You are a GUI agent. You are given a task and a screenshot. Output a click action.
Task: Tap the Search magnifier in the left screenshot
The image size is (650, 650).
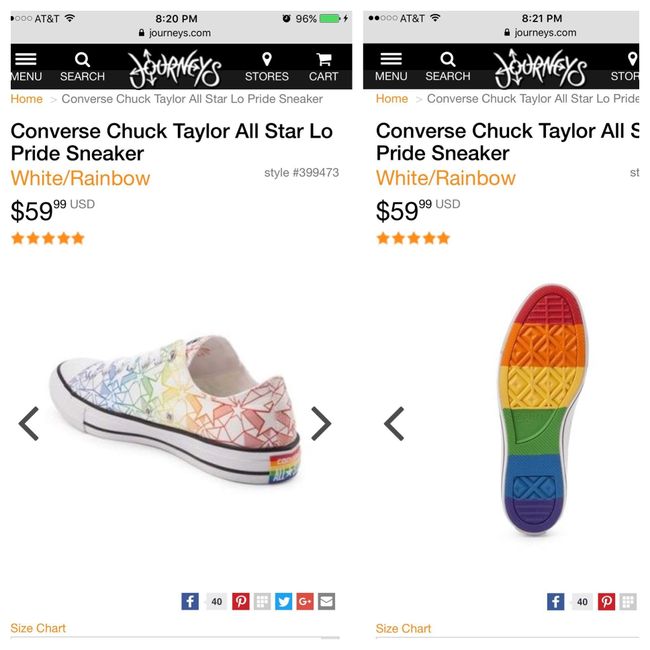[82, 66]
